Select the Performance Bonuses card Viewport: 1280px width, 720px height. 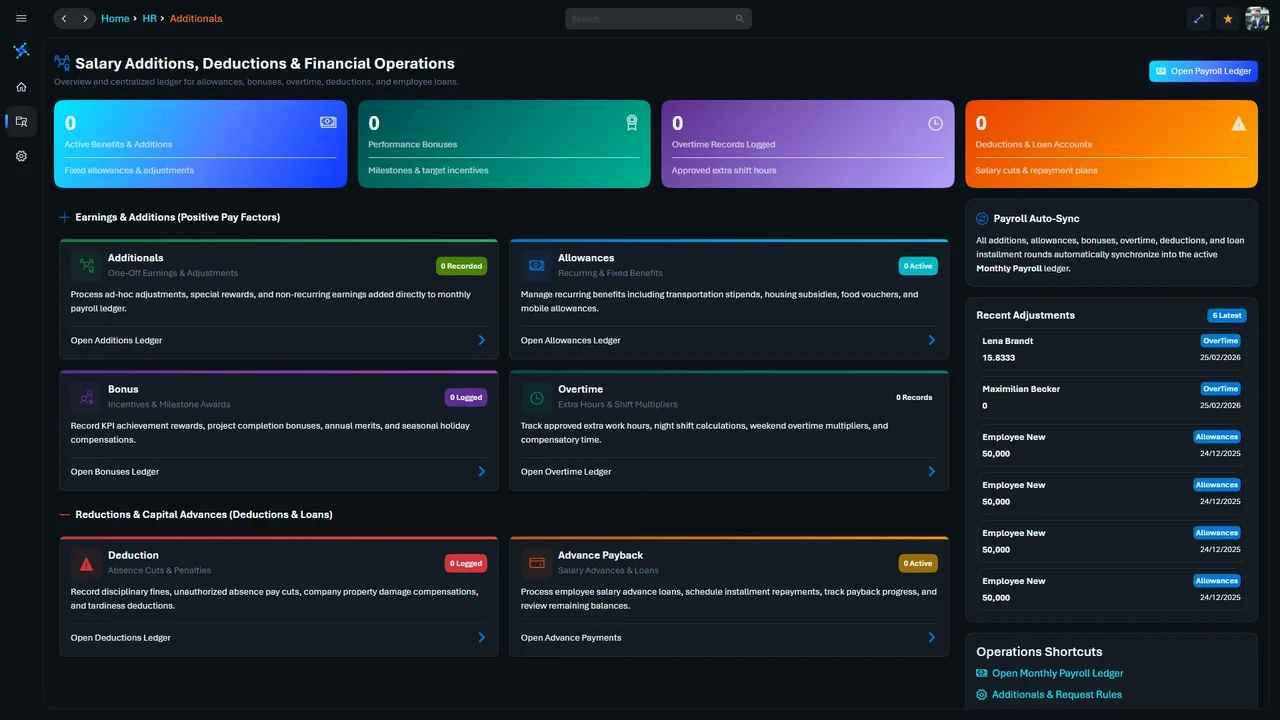click(504, 144)
